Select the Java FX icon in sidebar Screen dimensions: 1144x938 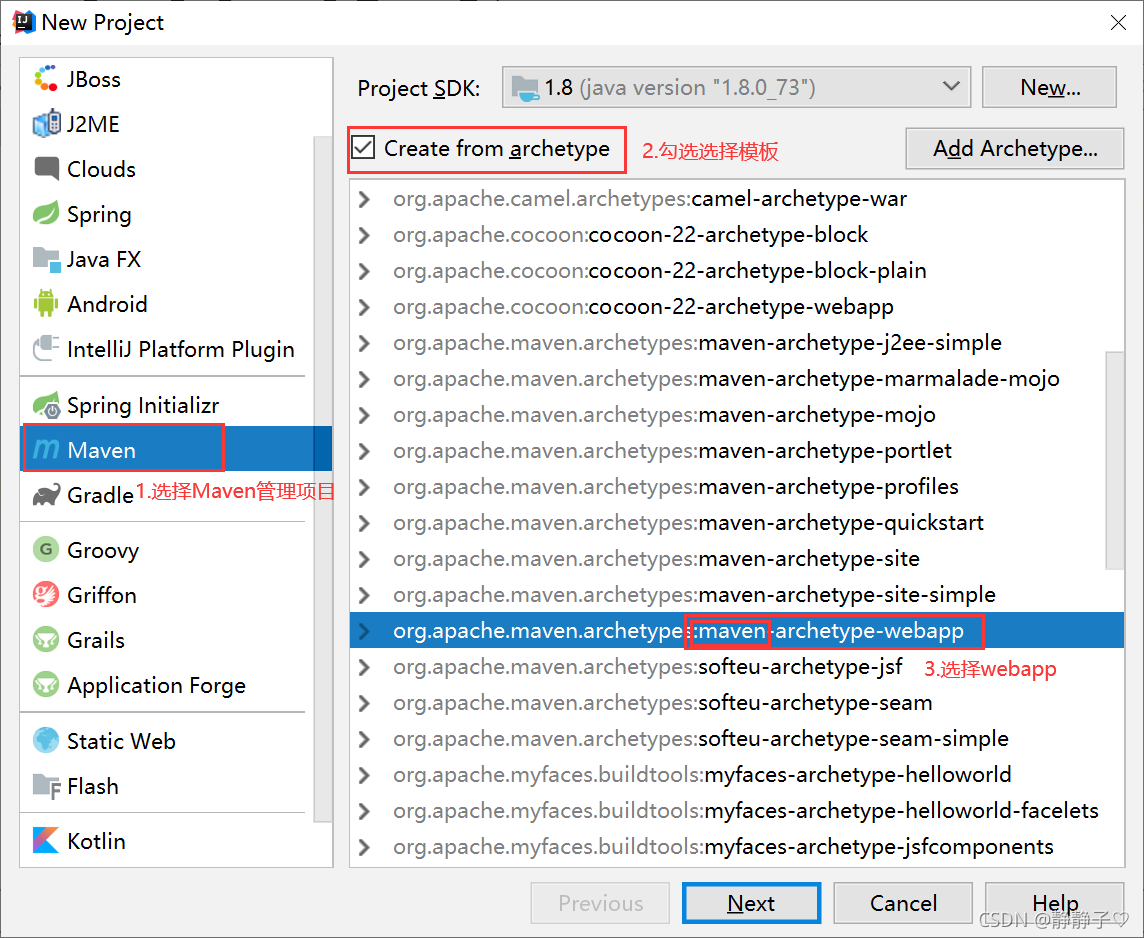(46, 259)
